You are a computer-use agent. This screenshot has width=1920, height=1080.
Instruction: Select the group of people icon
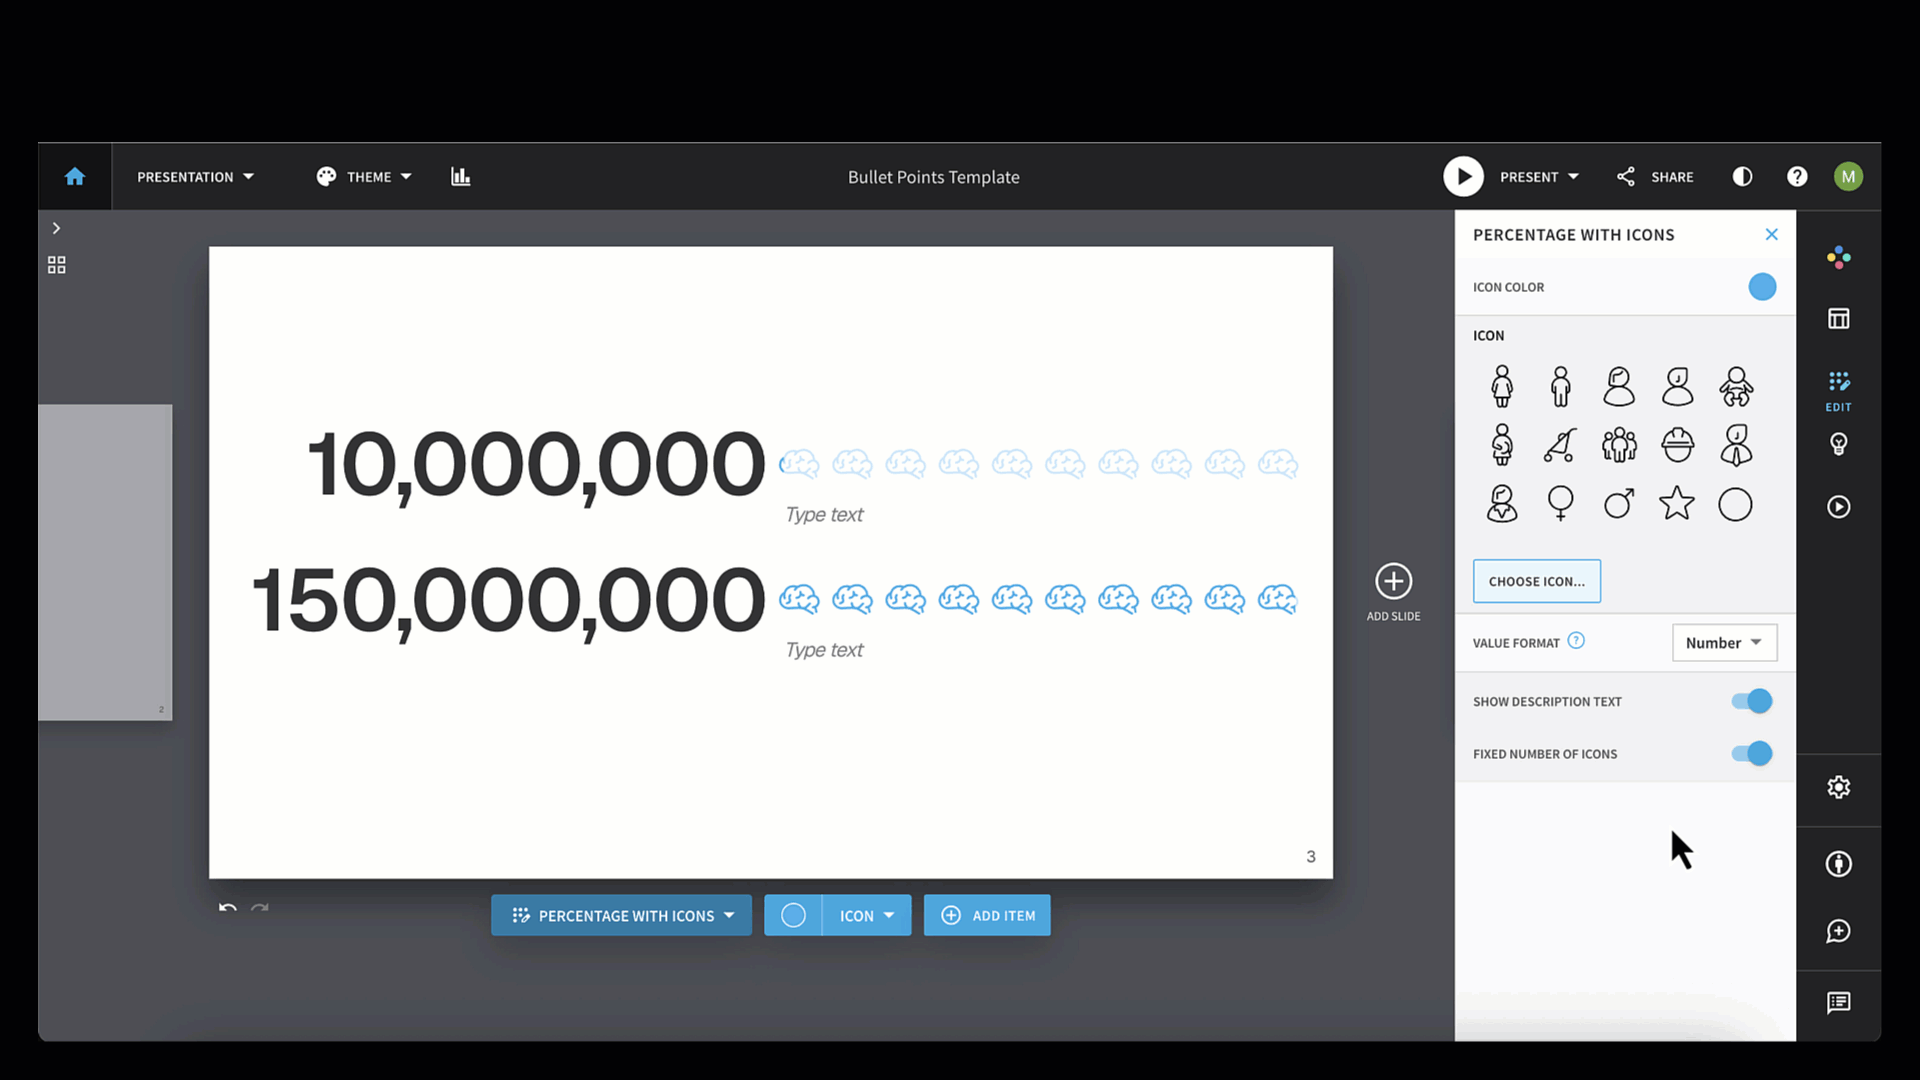tap(1619, 445)
